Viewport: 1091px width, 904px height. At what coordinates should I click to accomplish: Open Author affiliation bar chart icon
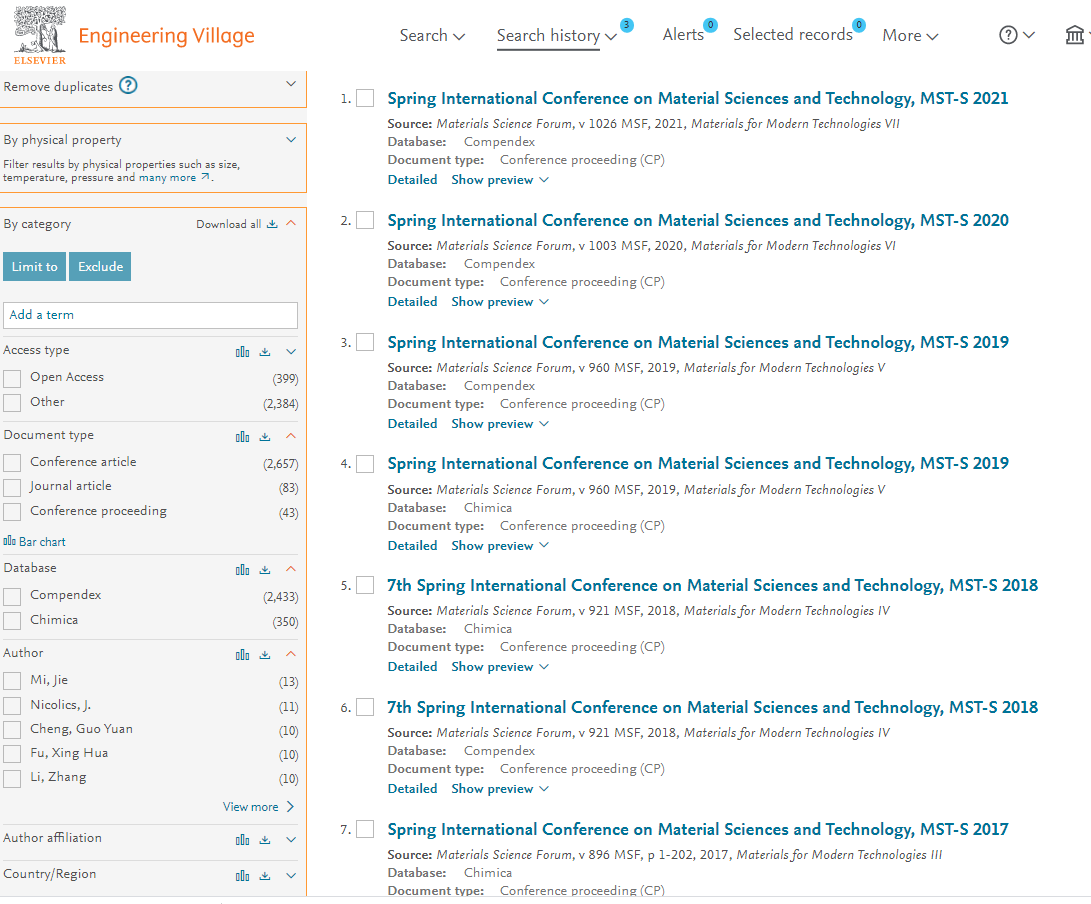242,840
